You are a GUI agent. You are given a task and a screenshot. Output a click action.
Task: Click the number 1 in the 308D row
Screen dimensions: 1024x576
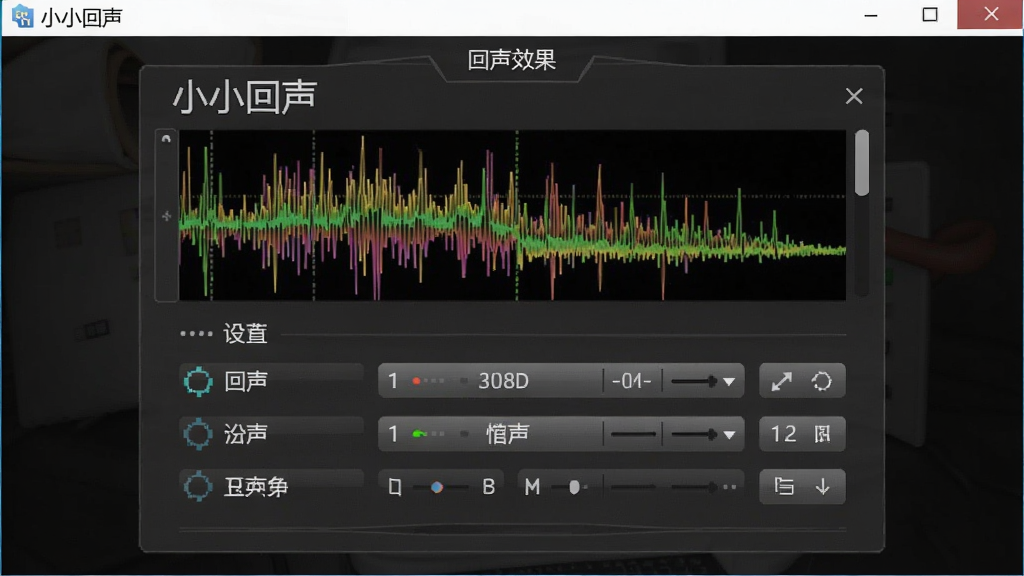pyautogui.click(x=393, y=381)
